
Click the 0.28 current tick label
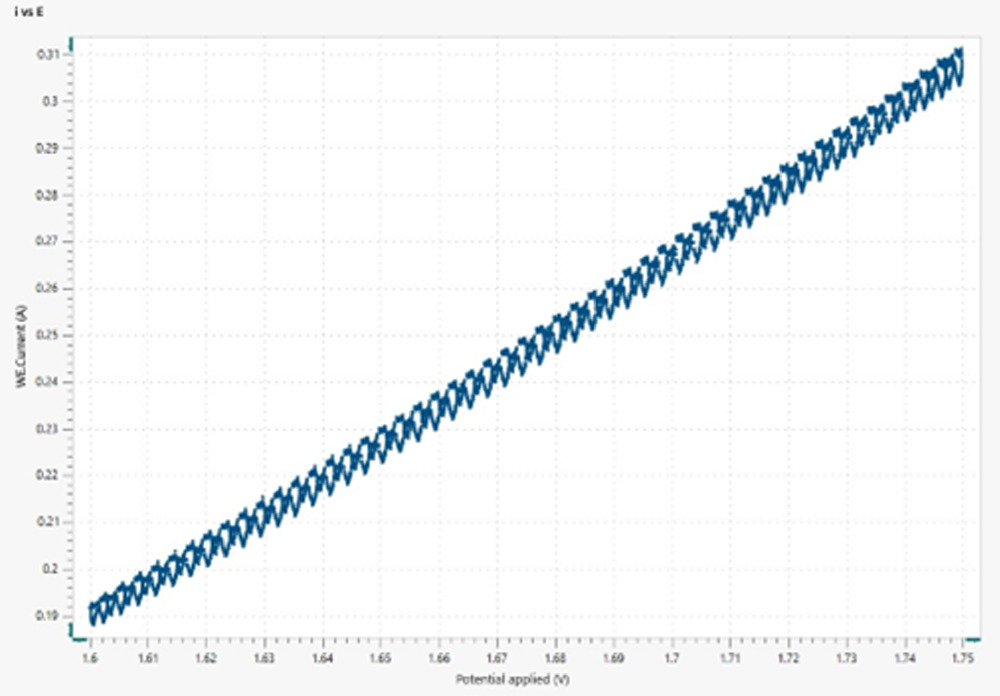(49, 194)
